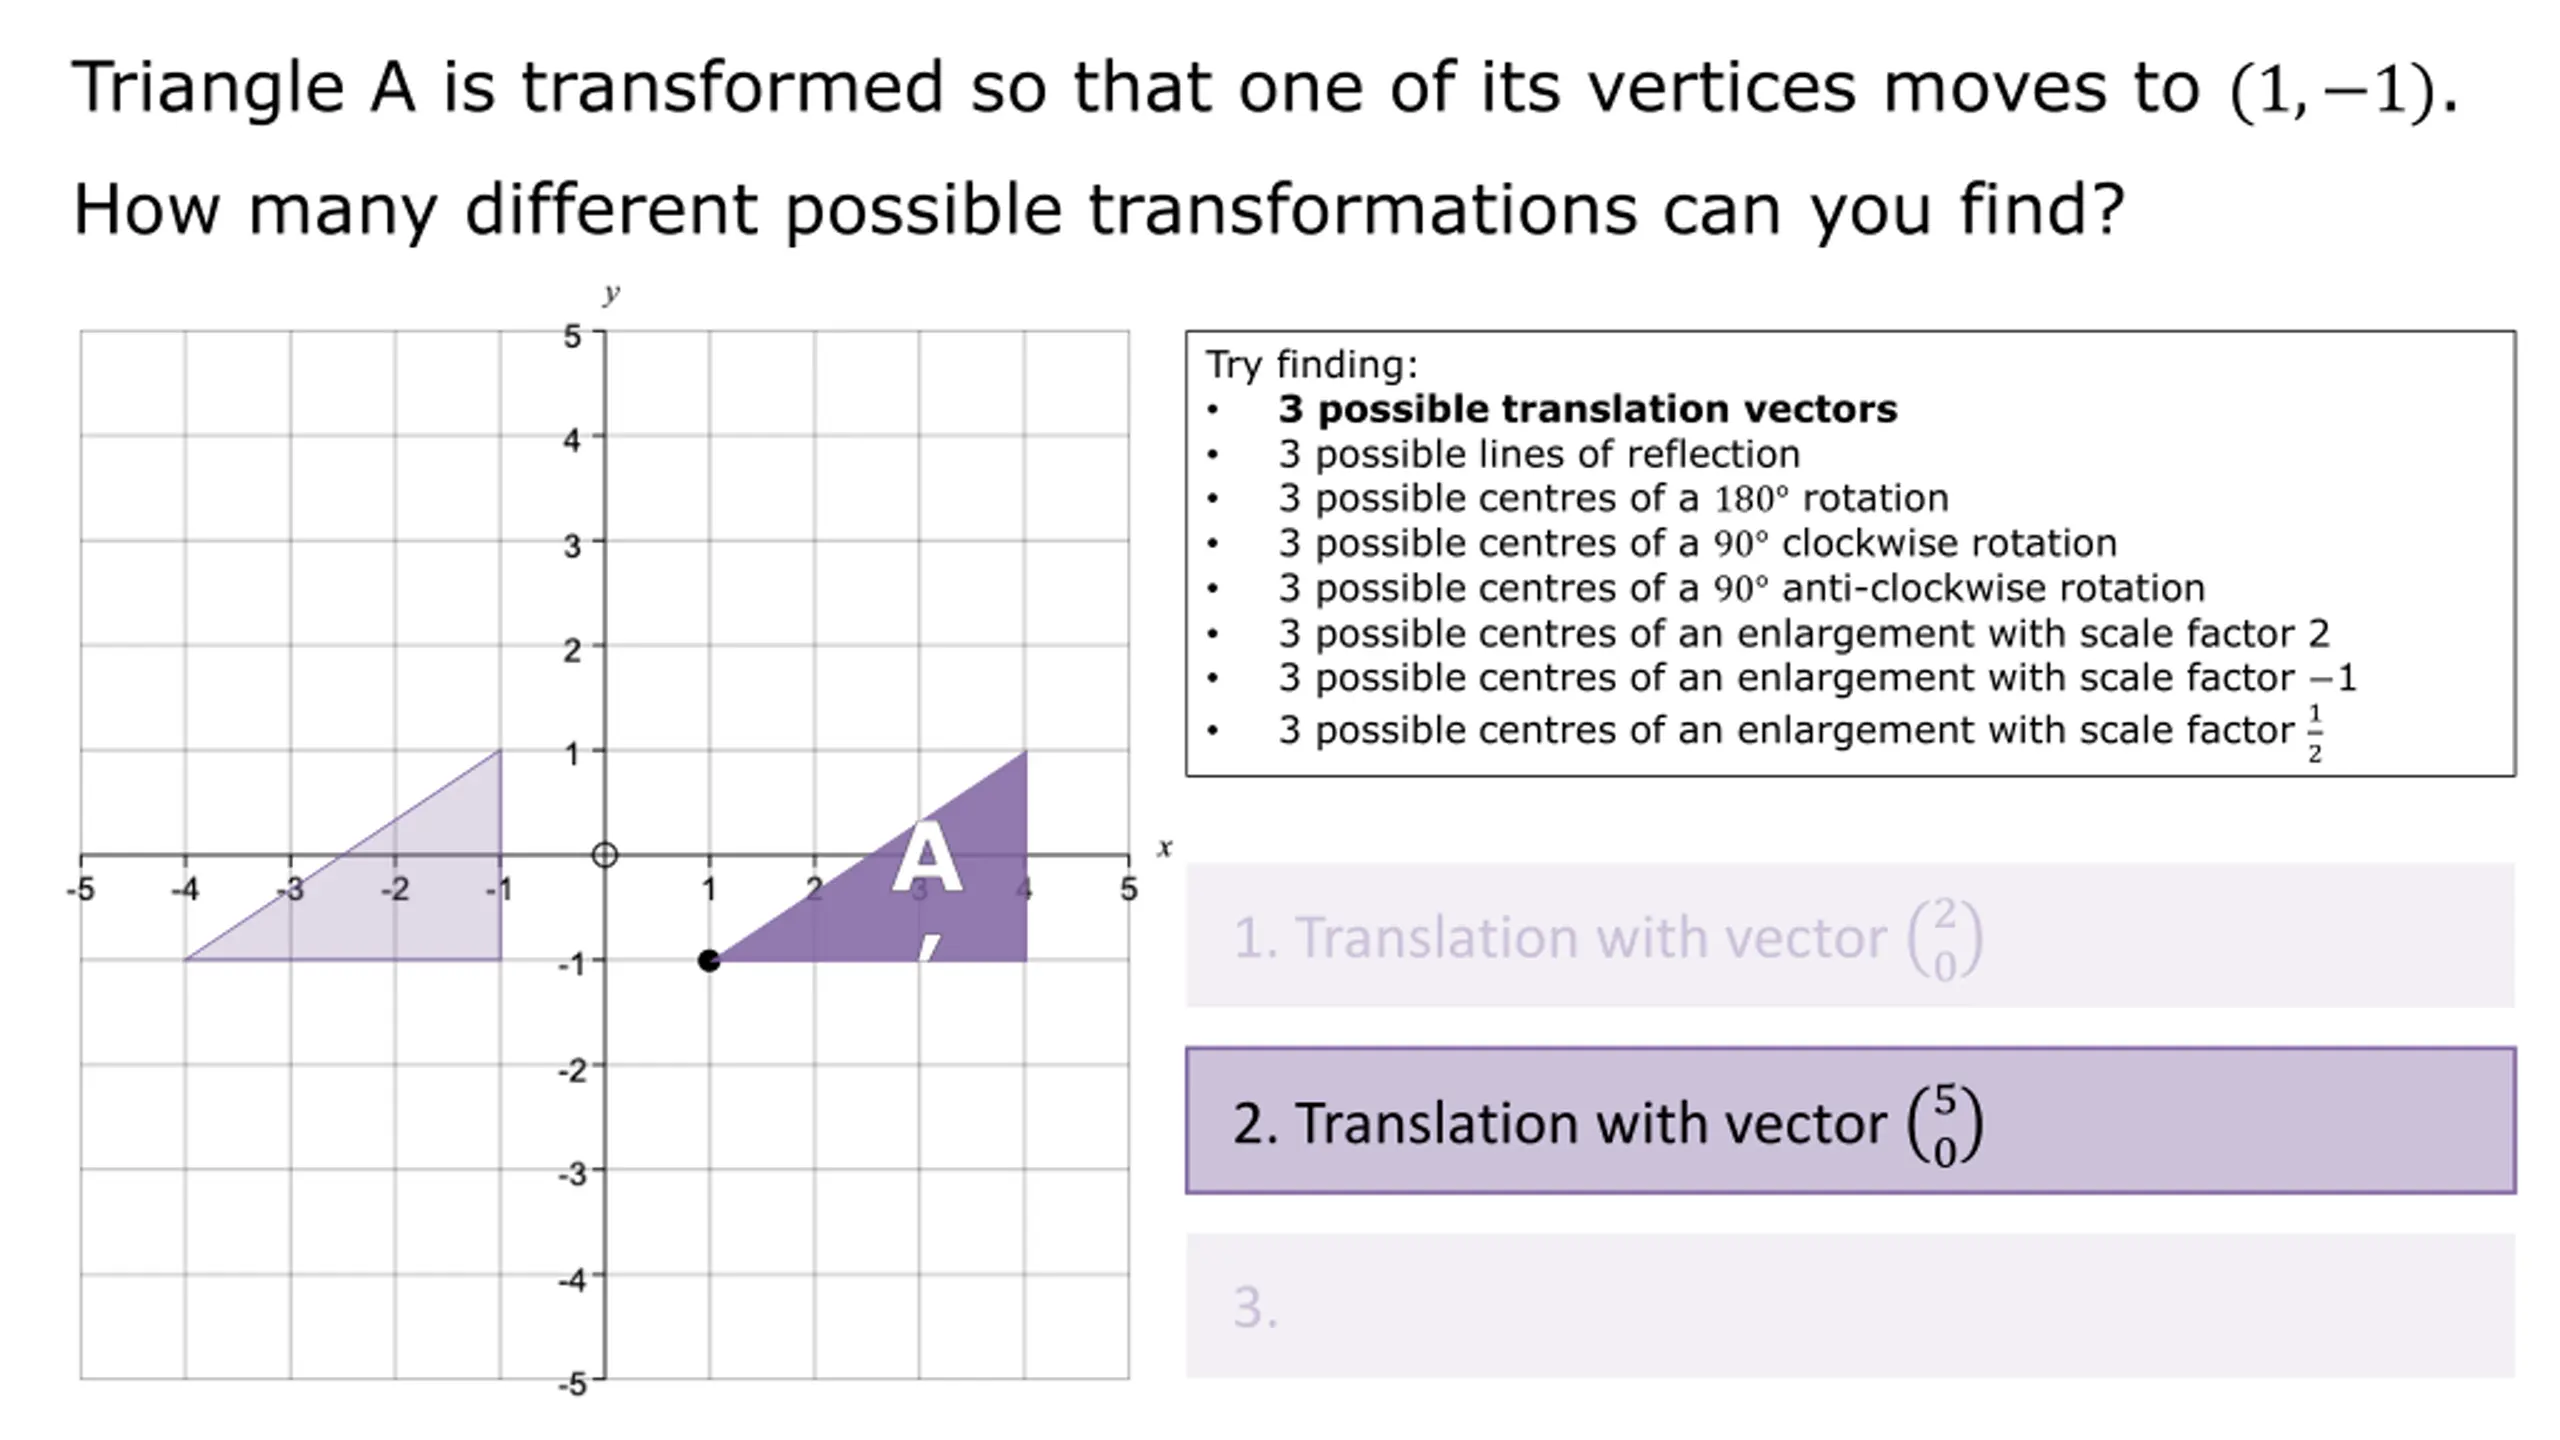Select the empty answer box numbered 3
Viewport: 2560px width, 1440px height.
click(1850, 1306)
